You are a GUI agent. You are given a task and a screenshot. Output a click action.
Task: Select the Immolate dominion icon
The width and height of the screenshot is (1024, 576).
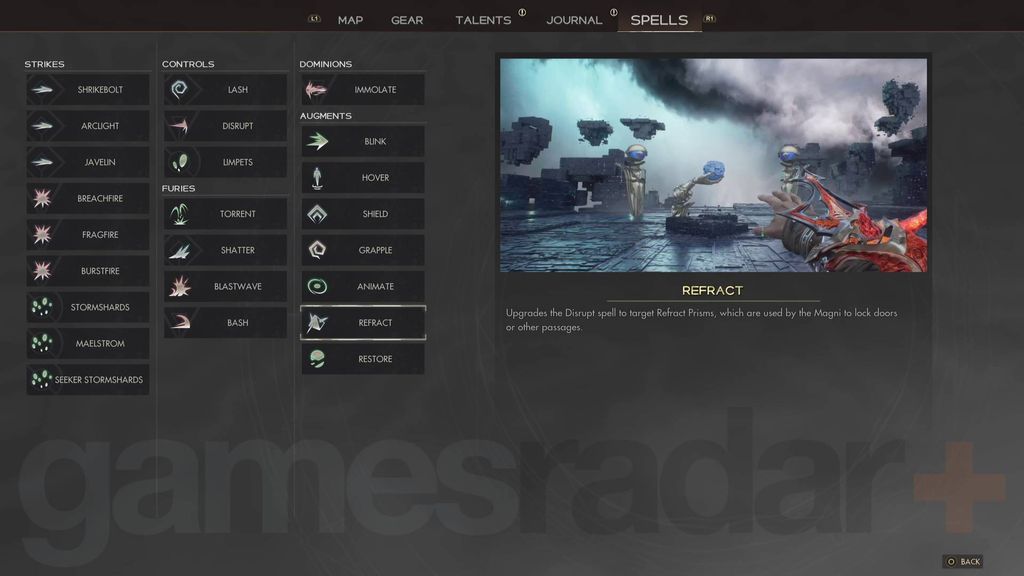[317, 89]
